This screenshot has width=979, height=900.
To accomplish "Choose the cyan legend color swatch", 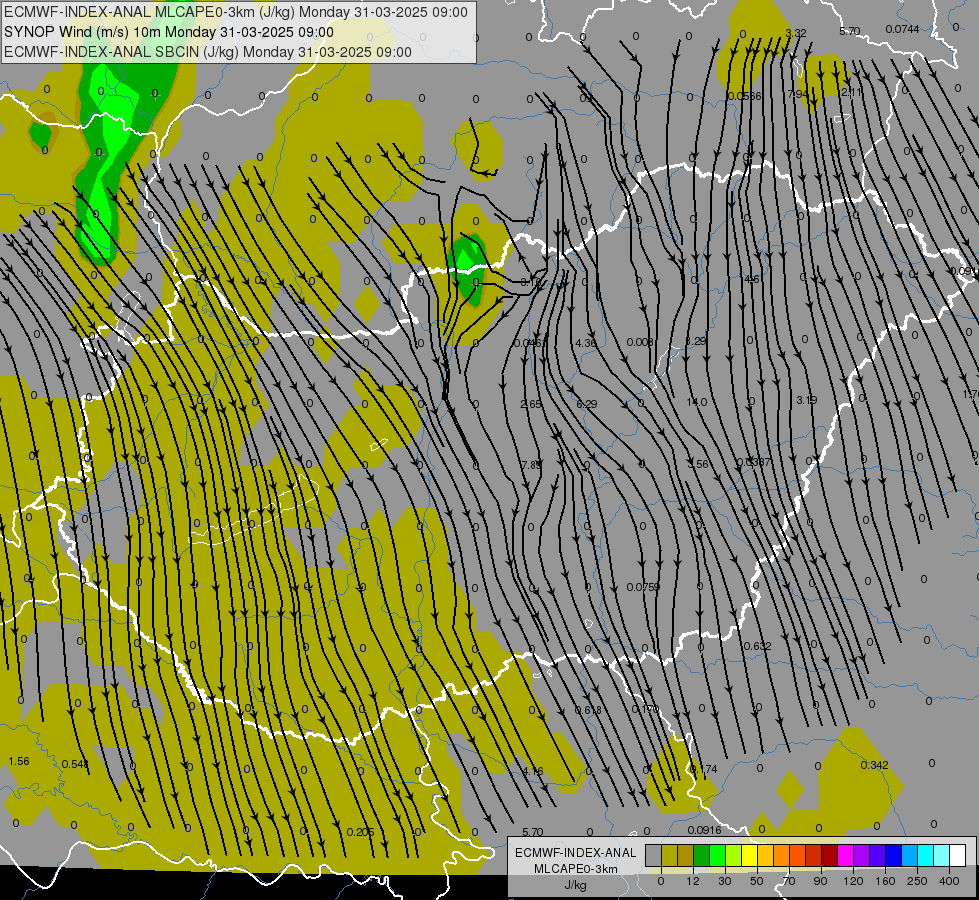I will (925, 855).
